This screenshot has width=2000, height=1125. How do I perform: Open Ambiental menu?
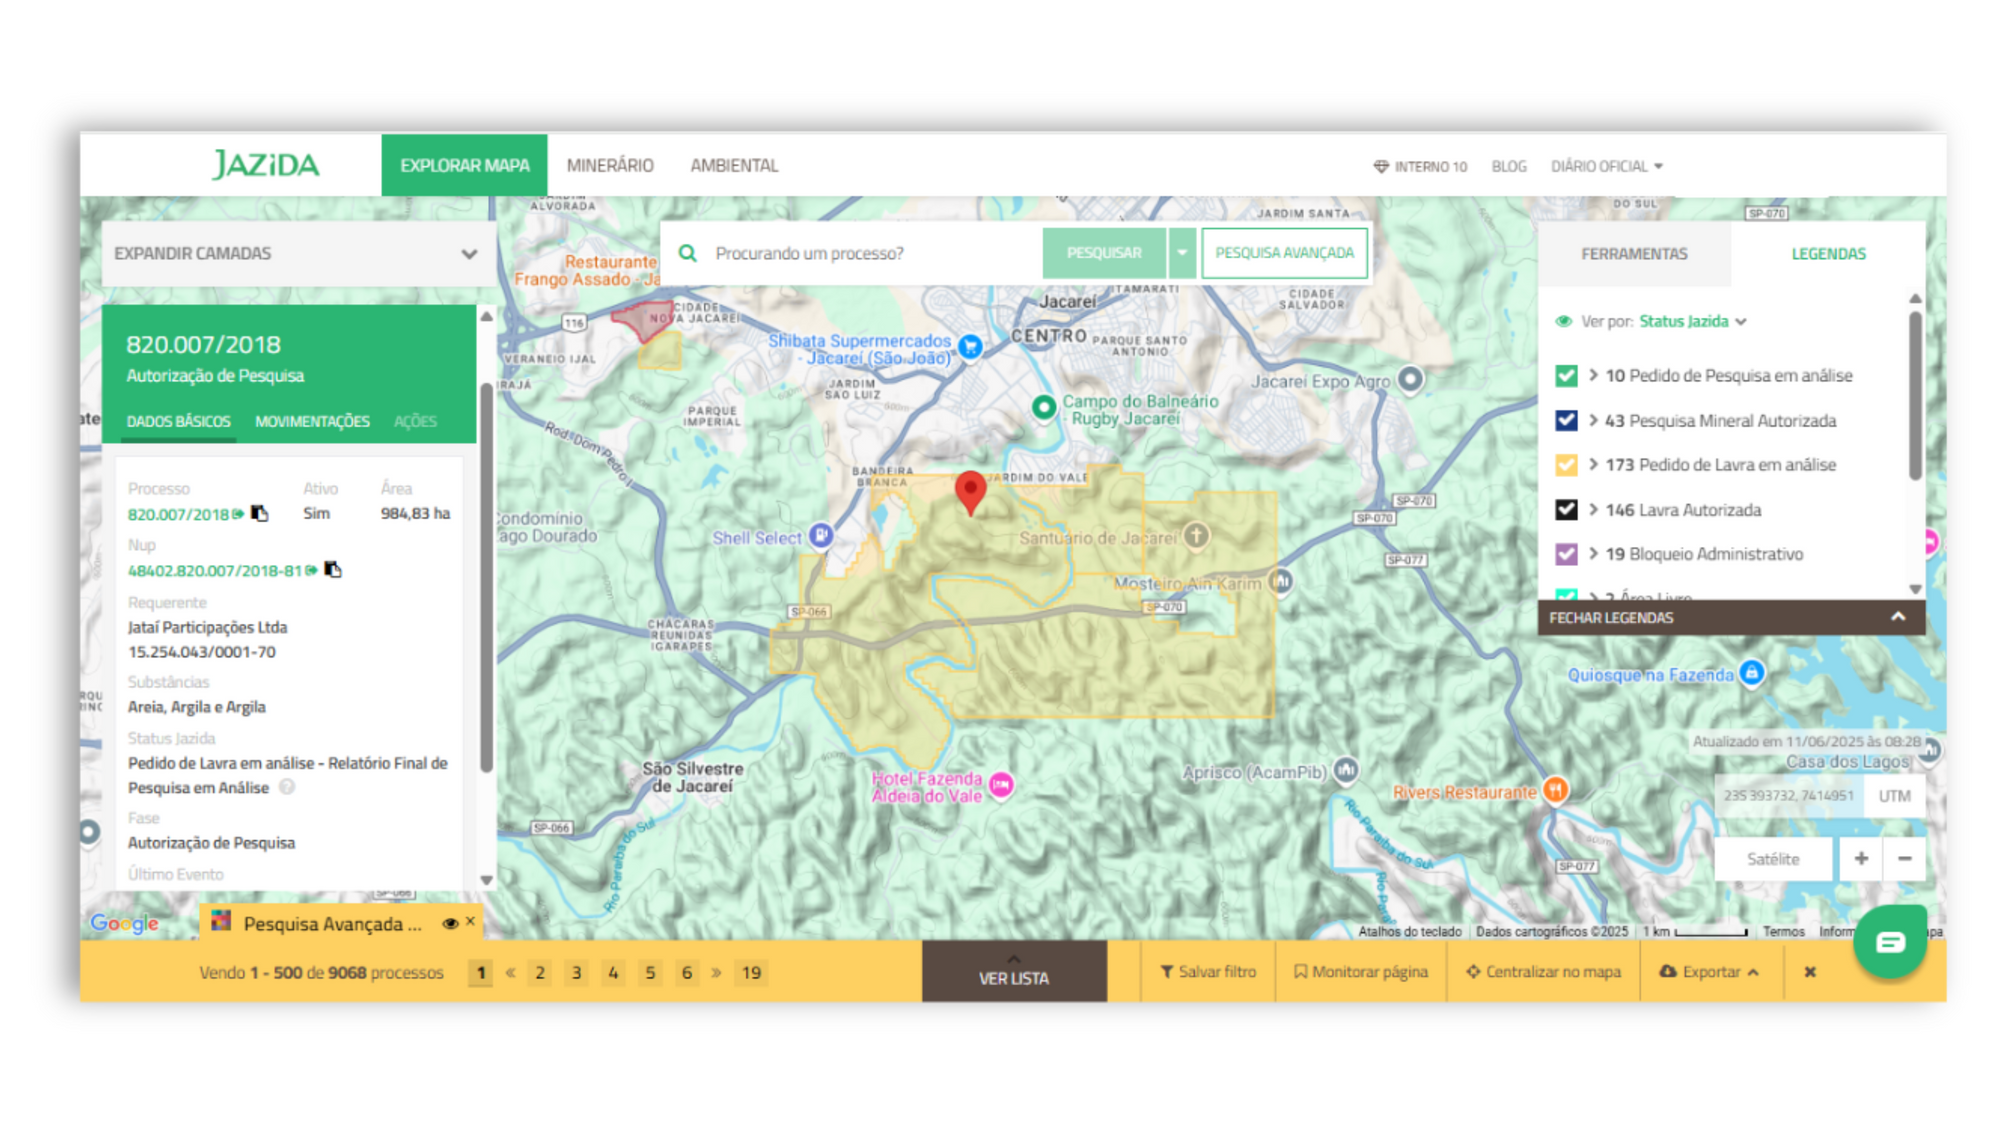[x=734, y=165]
